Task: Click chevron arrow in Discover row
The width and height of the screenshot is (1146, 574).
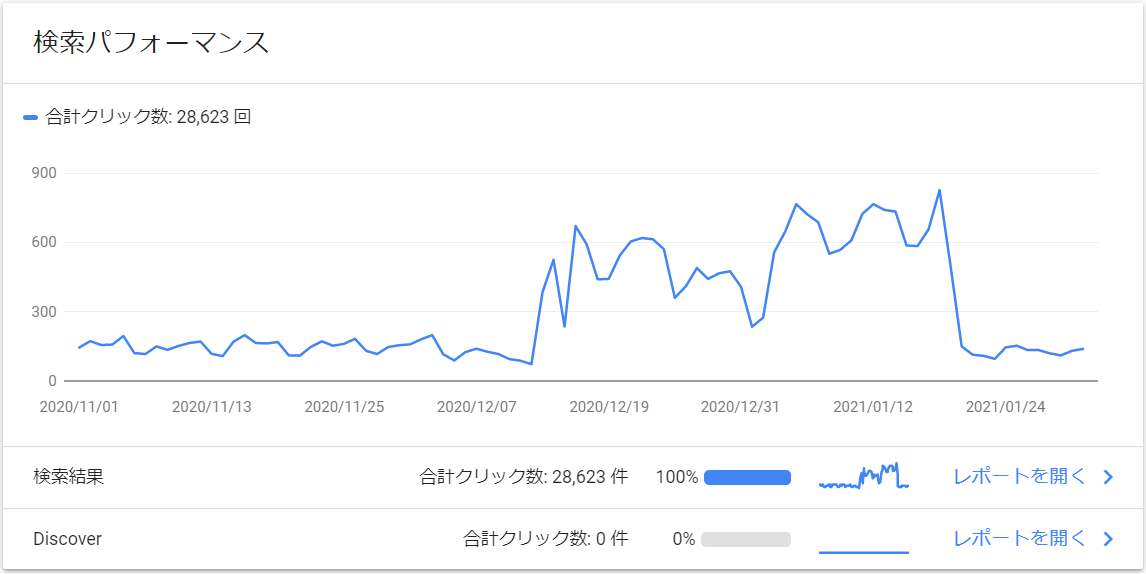Action: point(1107,540)
